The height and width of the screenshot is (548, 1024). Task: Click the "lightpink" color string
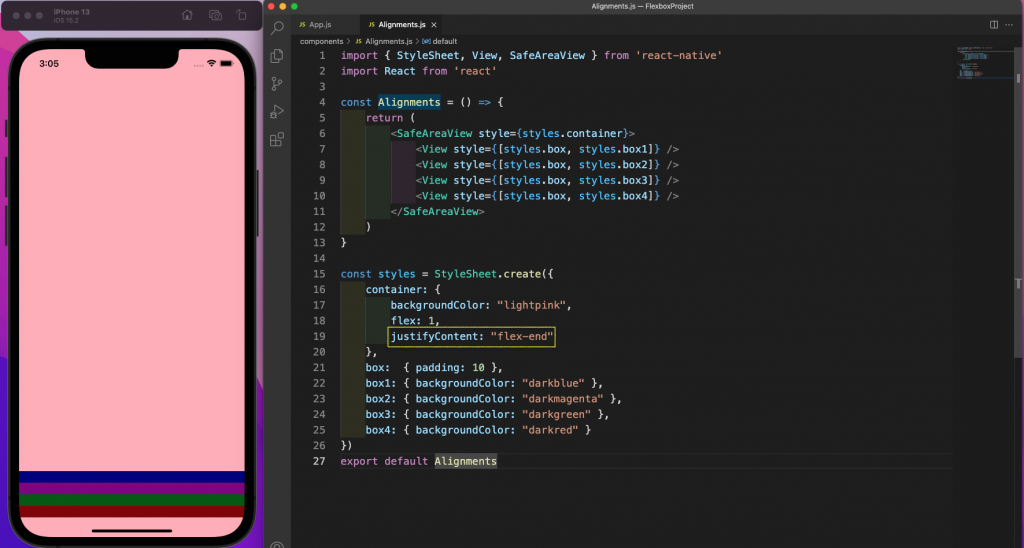534,305
